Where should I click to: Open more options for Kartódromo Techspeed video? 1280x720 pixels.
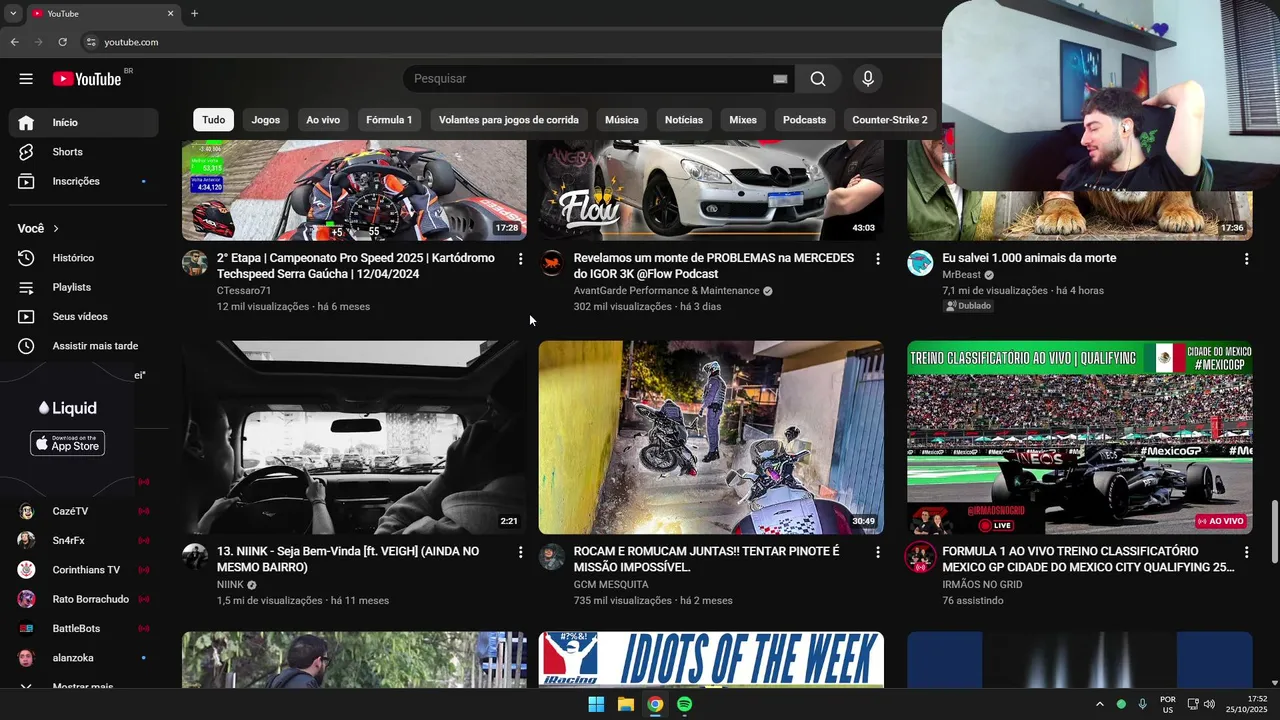[x=520, y=259]
